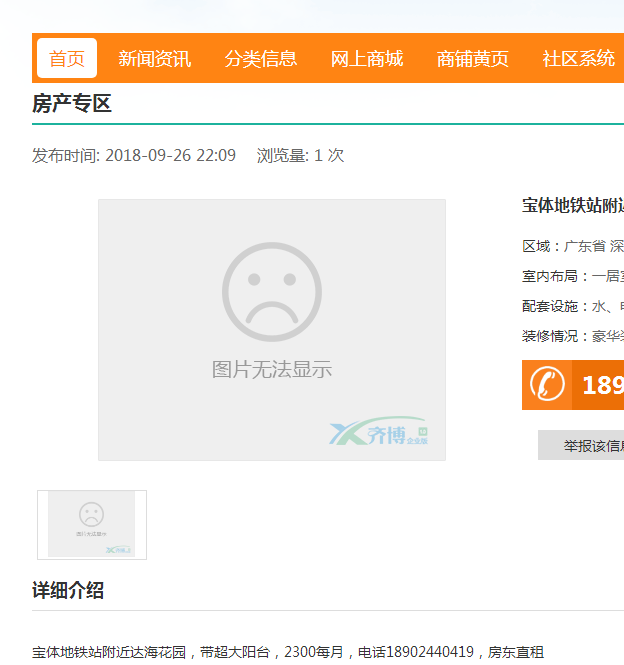Click the sad face icon in main image
This screenshot has height=665, width=624.
[x=272, y=291]
